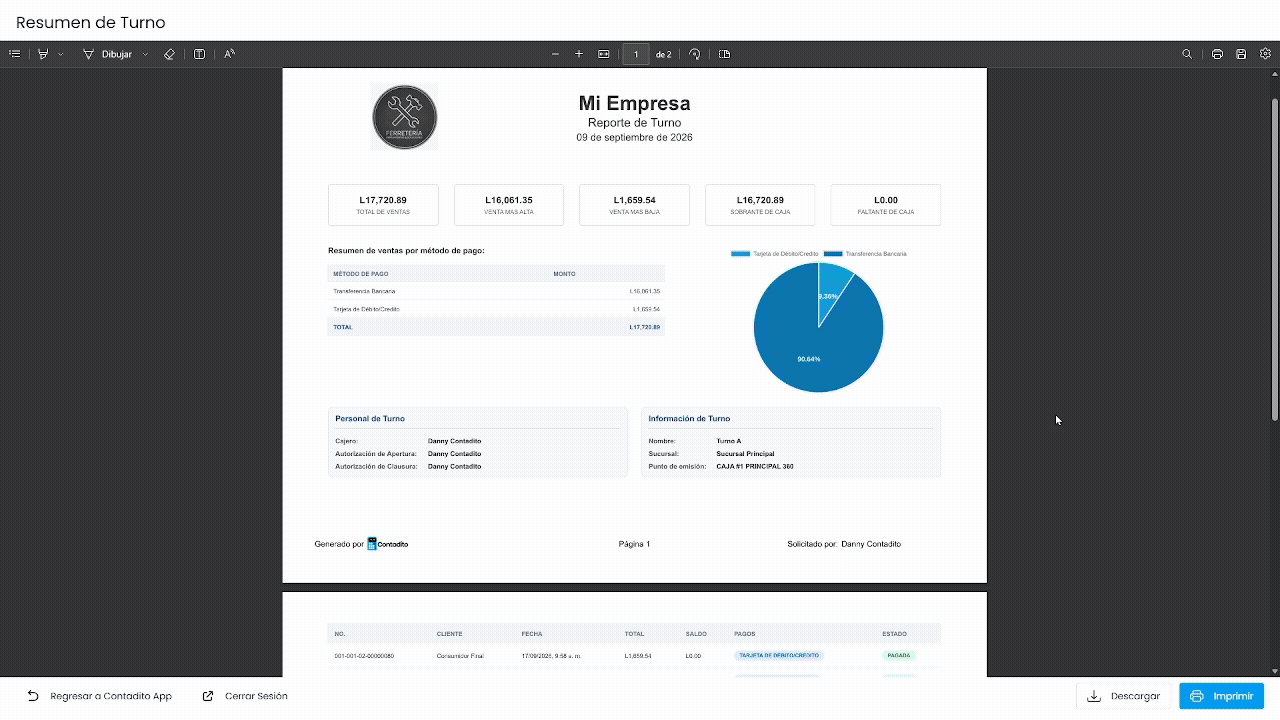Screen dimensions: 1280x720
Task: Click the Tarjeta de Débito/Crédito legend swatch
Action: [740, 254]
